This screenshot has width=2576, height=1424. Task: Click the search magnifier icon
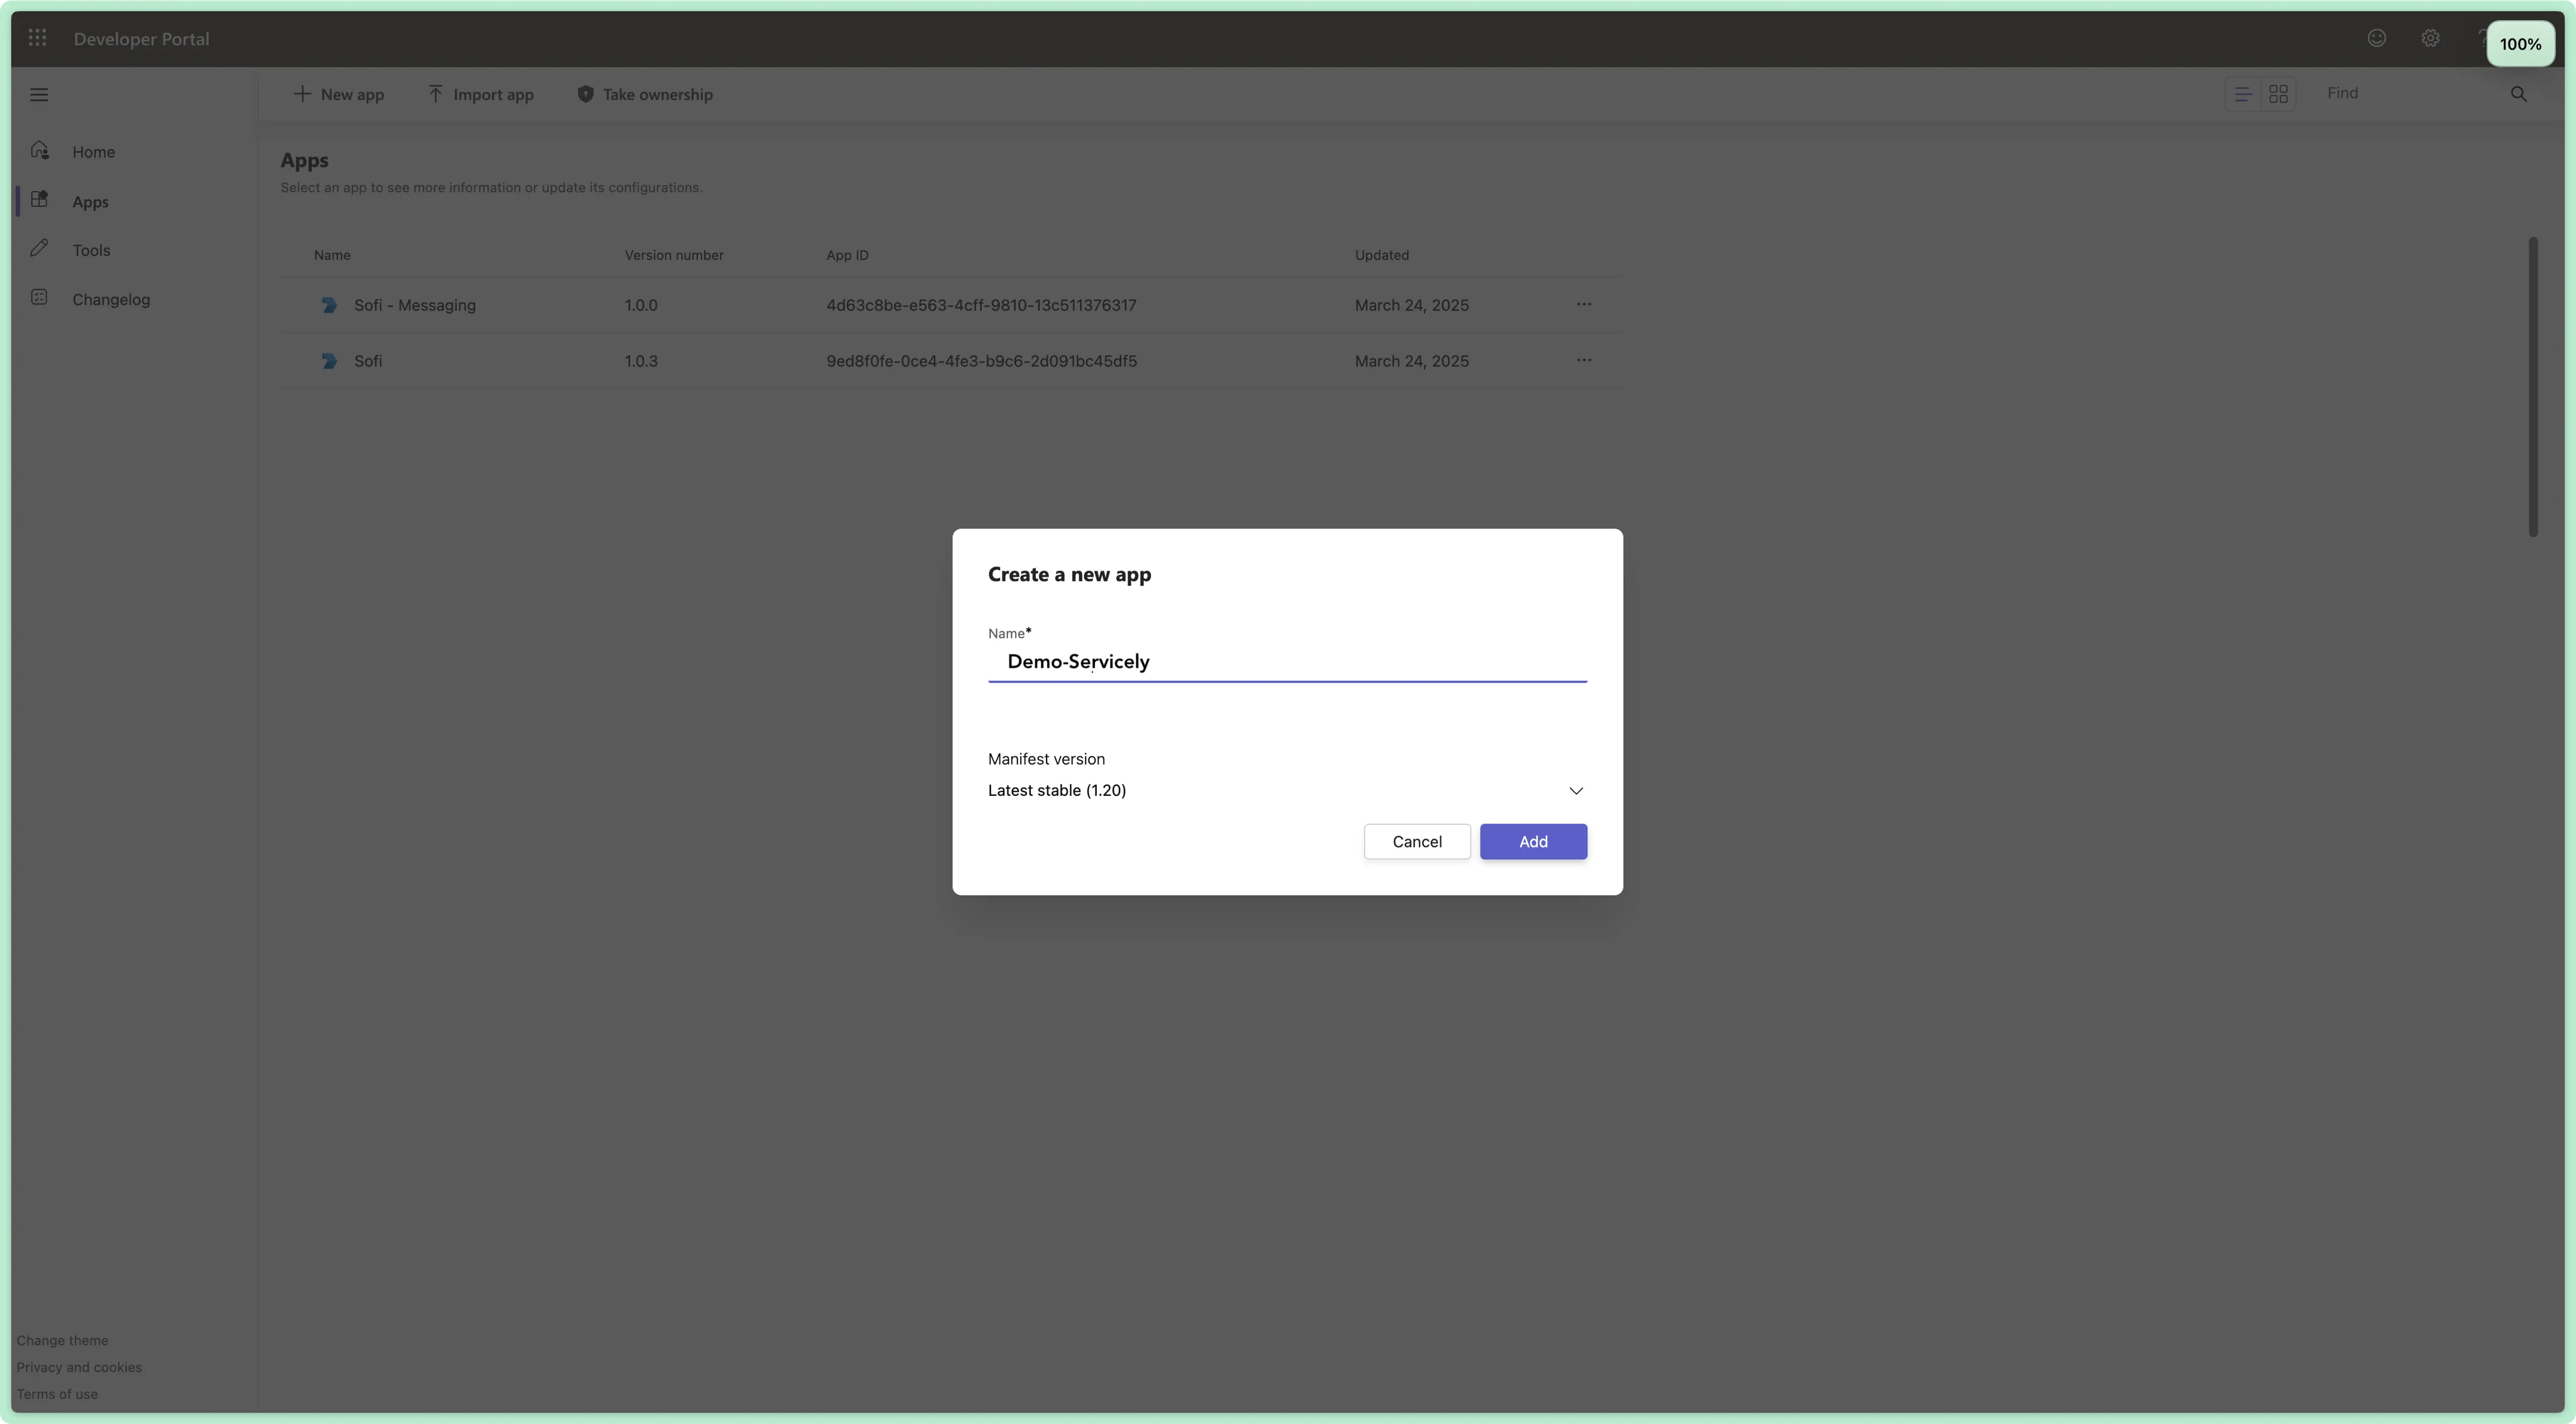pos(2519,94)
